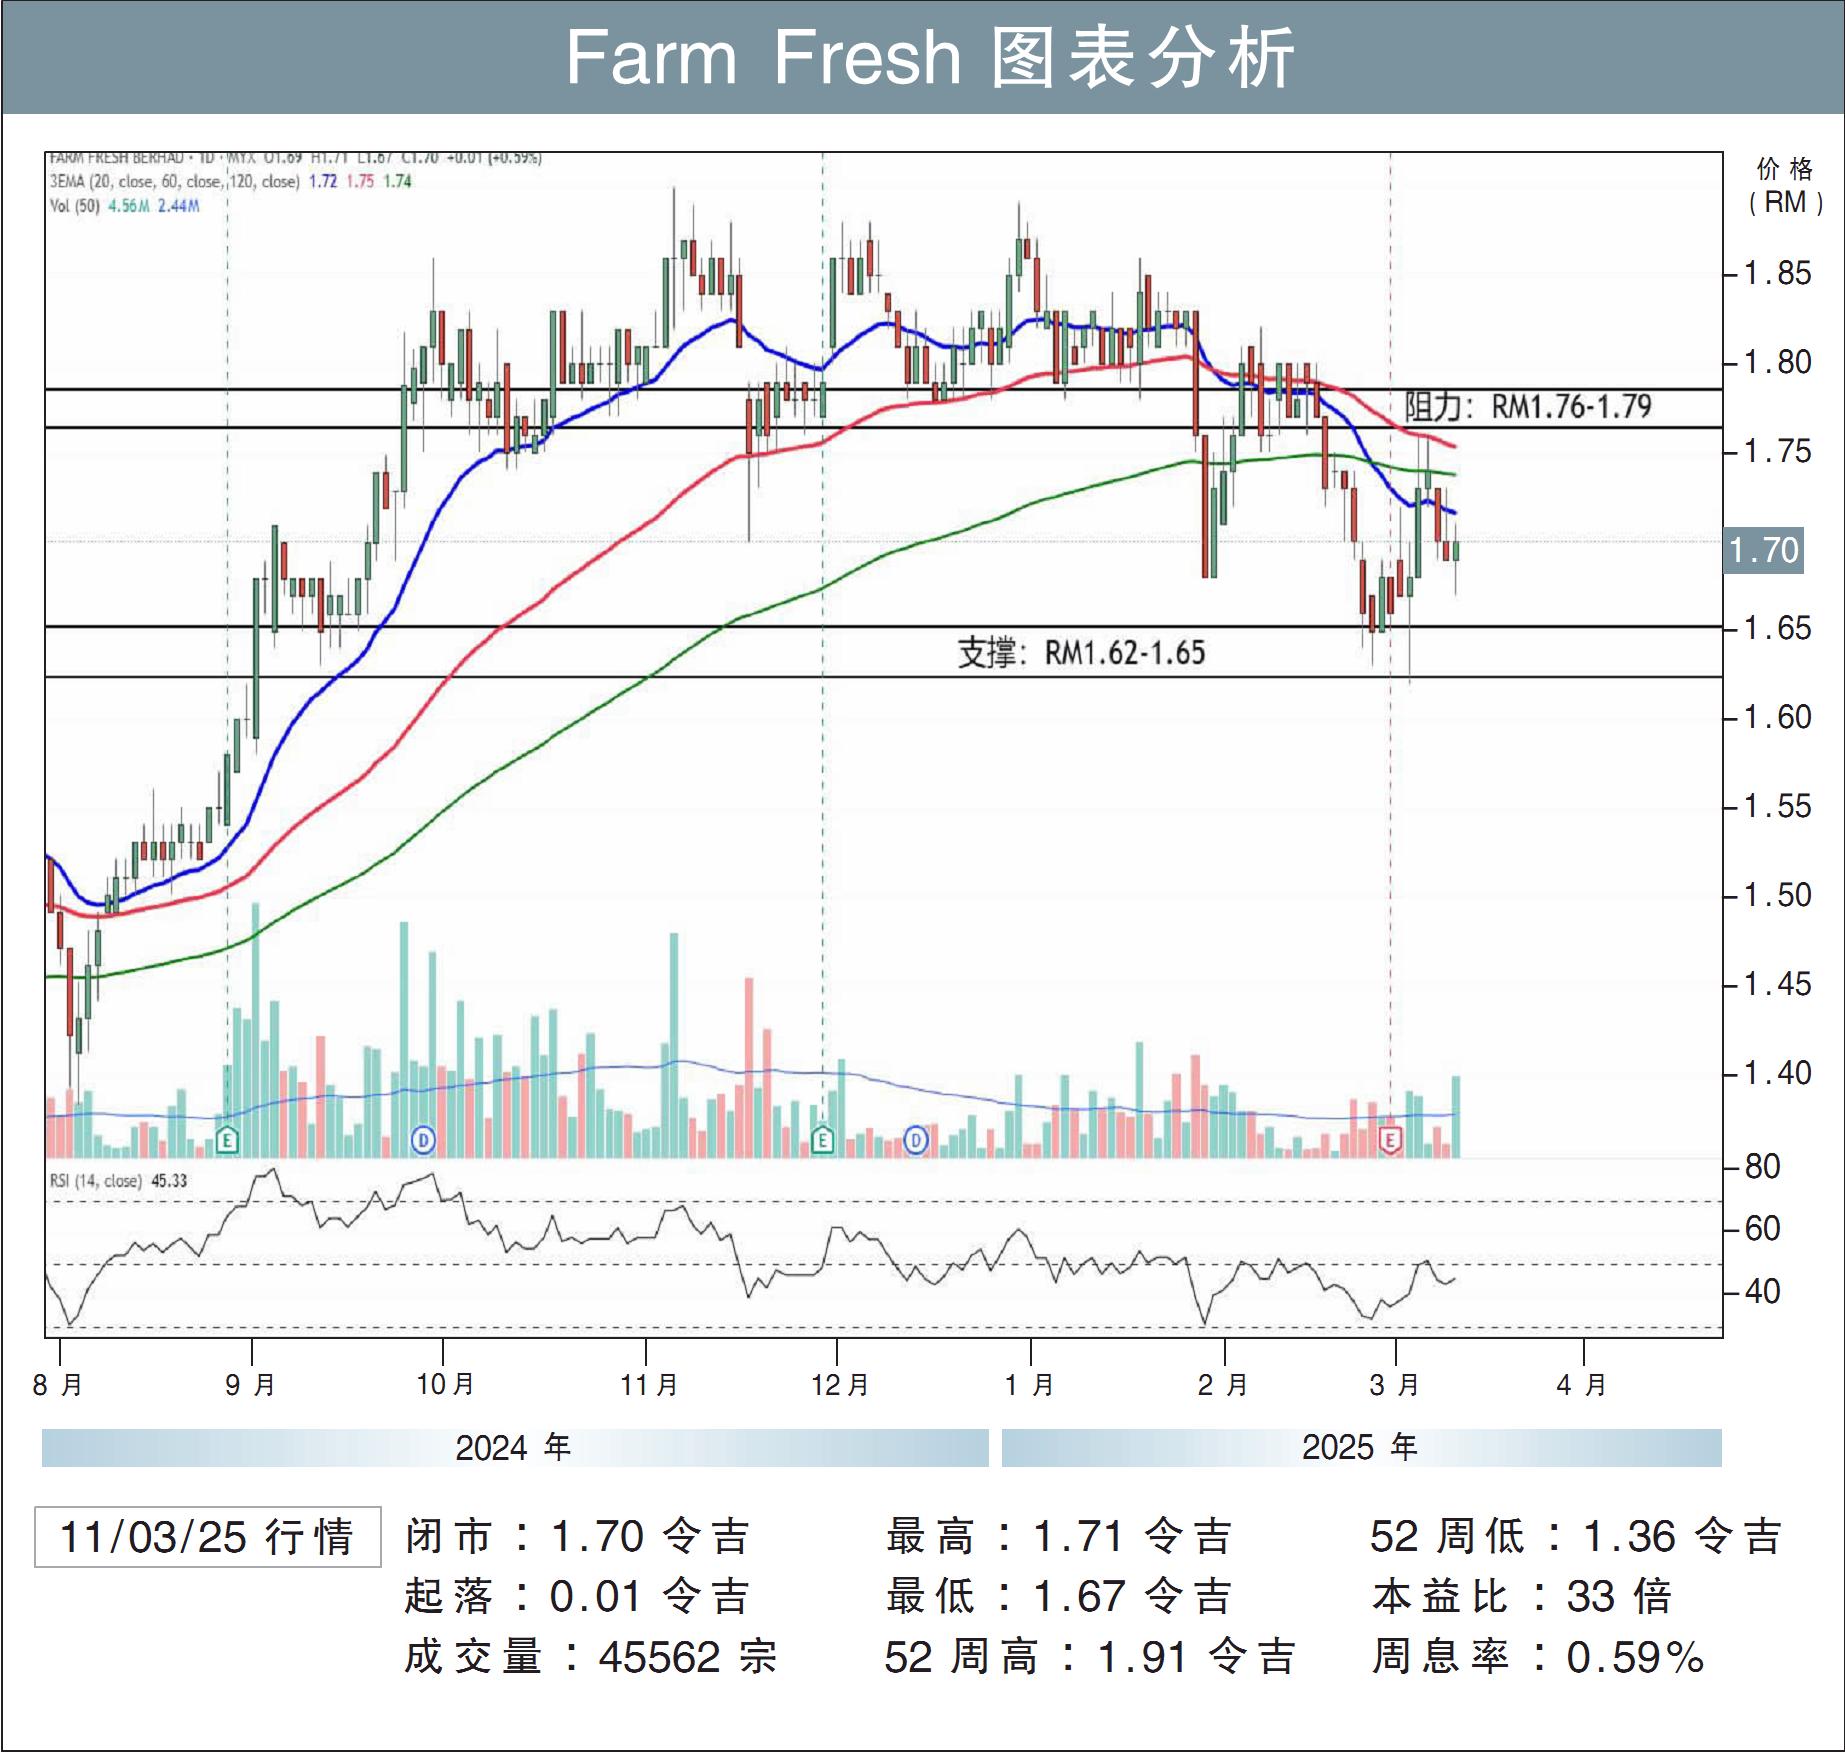Click the 1.85 price axis label
Viewport: 1845px width, 1752px height.
coord(1778,273)
